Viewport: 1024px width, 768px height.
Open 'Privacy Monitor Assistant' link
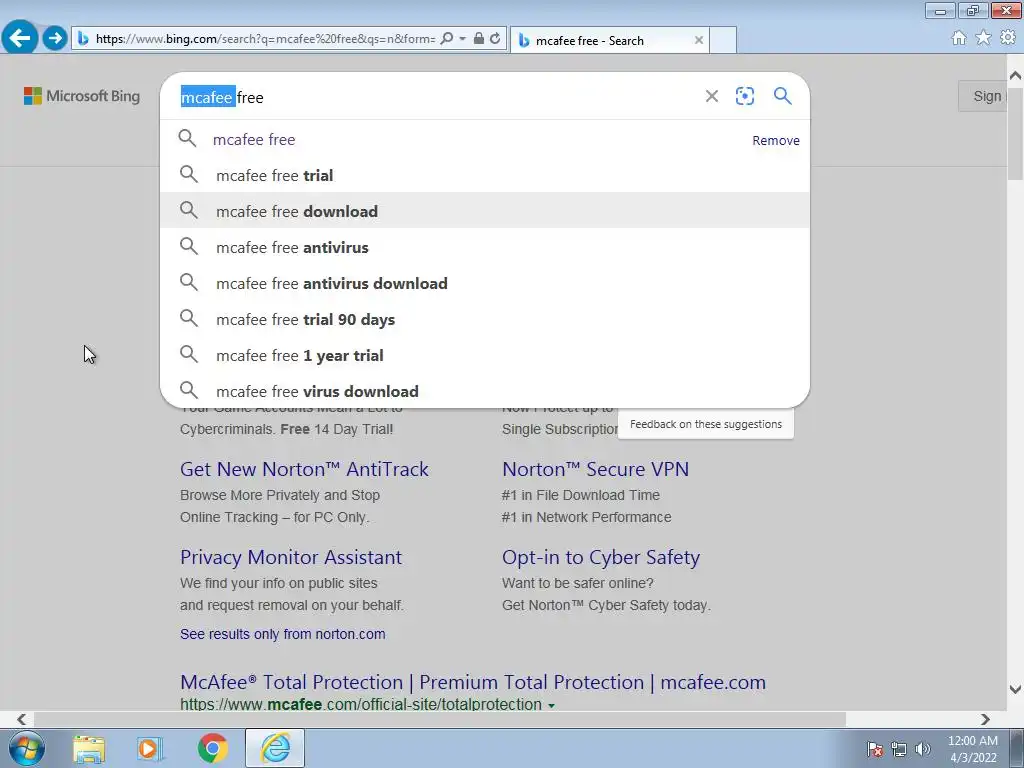tap(291, 557)
